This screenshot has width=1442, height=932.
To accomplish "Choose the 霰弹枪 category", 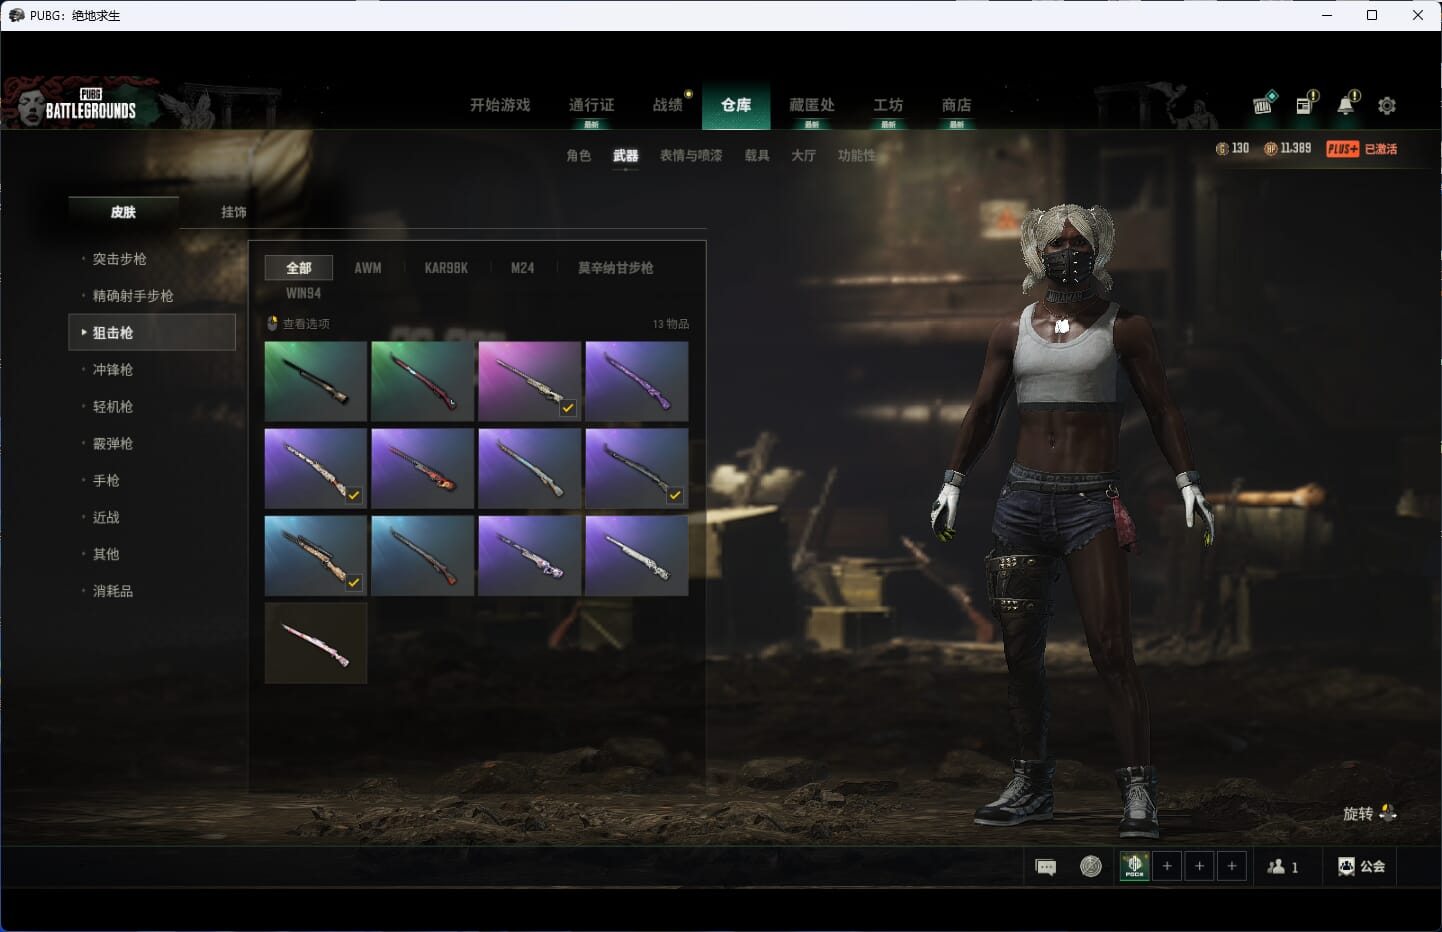I will (x=113, y=444).
